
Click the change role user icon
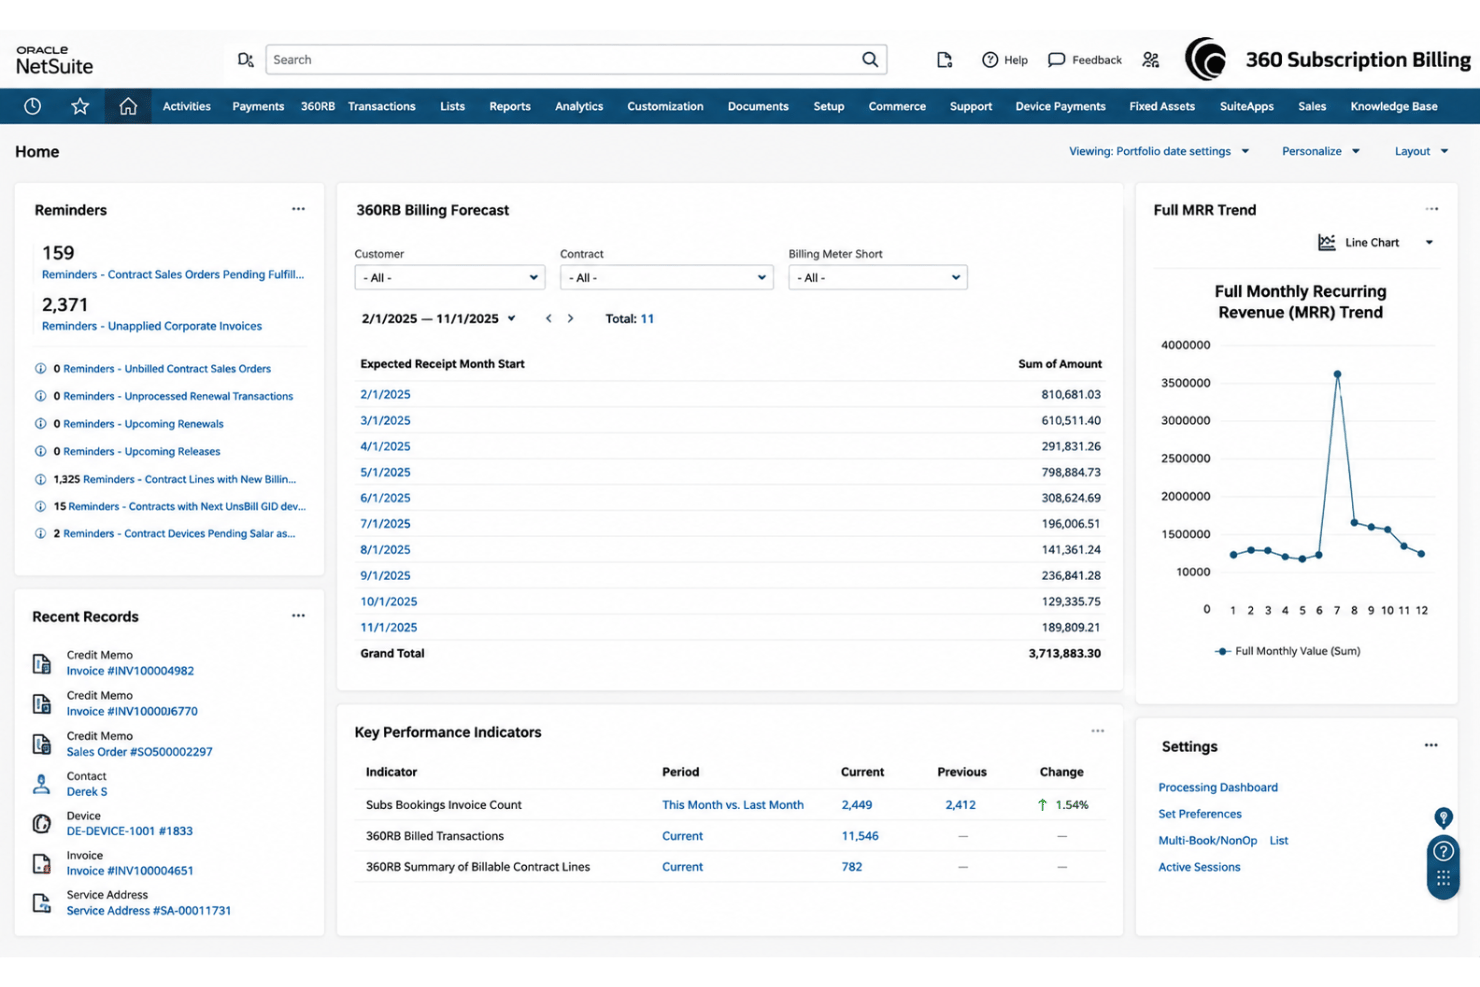pos(1151,60)
